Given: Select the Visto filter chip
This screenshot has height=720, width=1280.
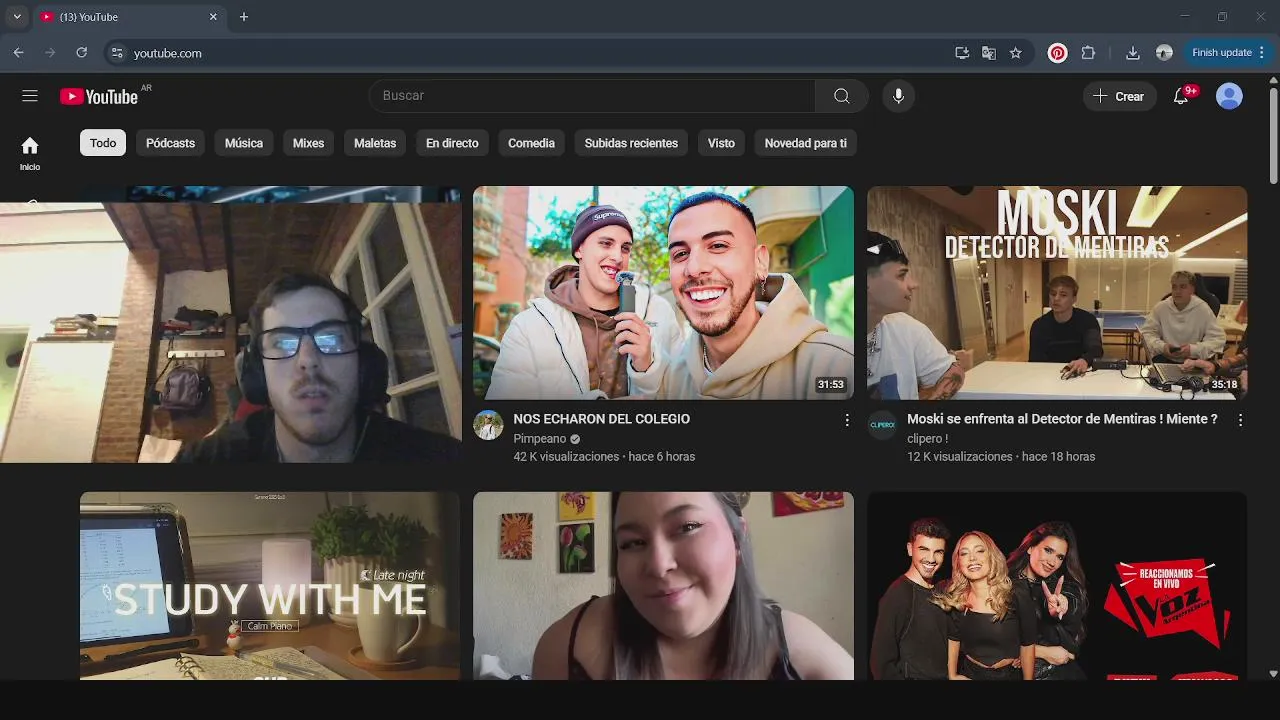Looking at the screenshot, I should tap(721, 143).
